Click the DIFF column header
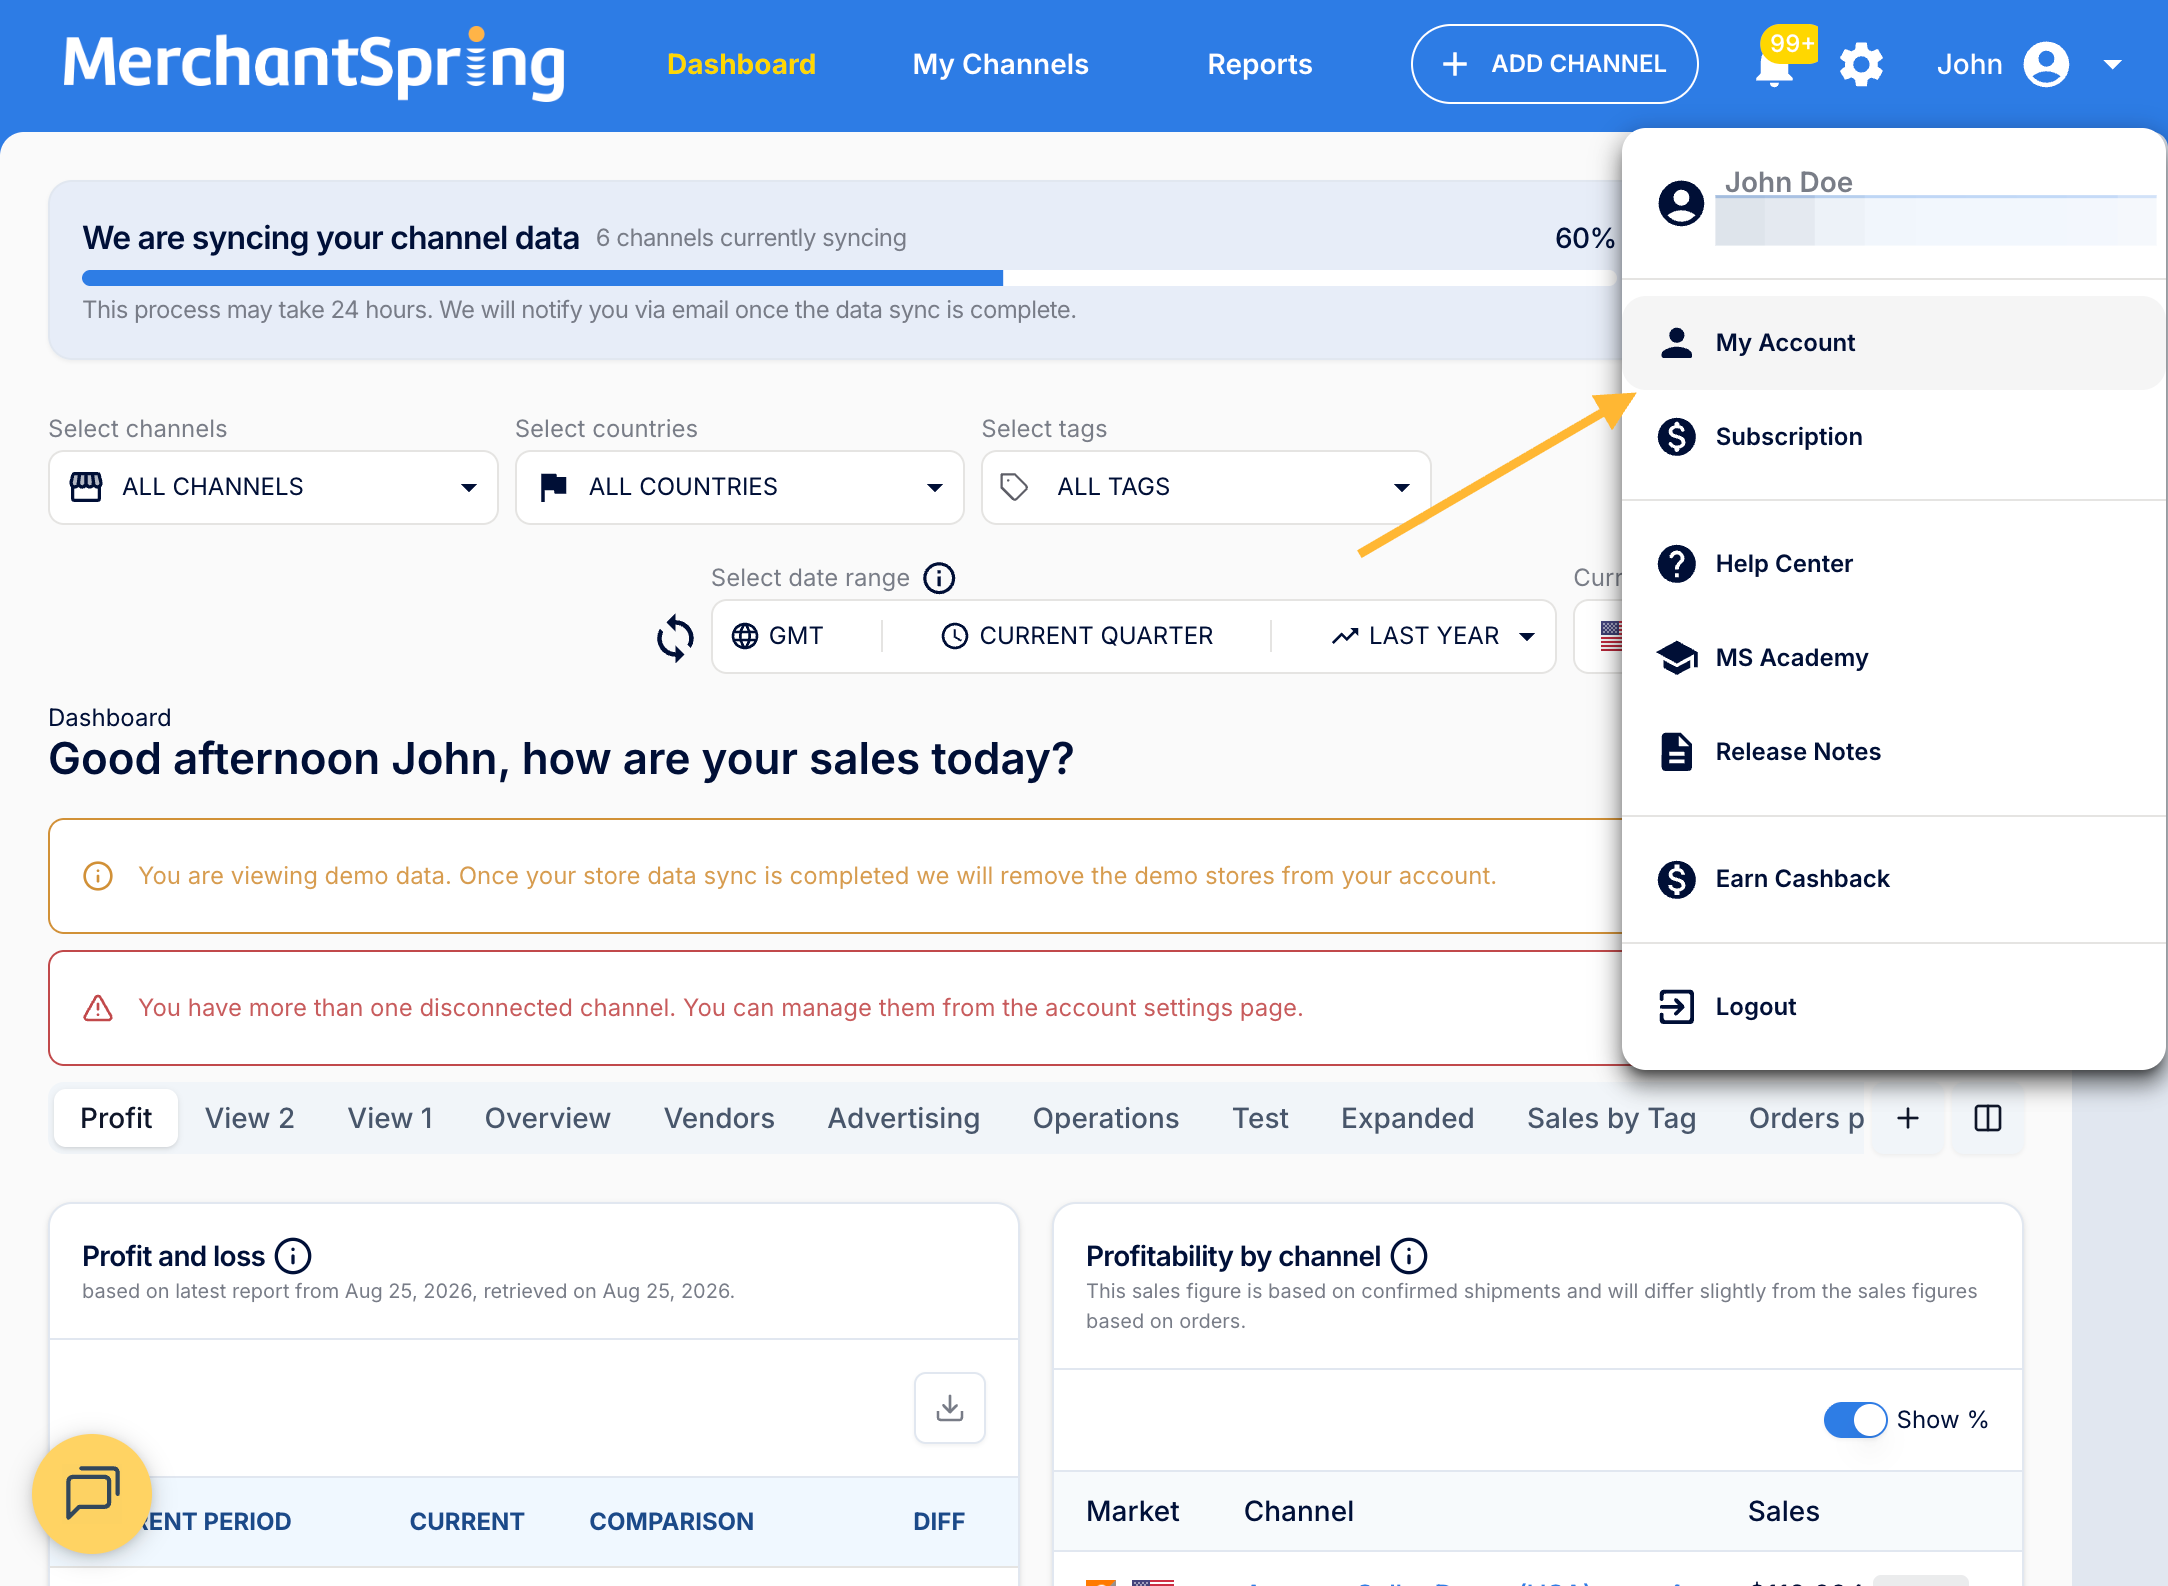2168x1586 pixels. click(939, 1522)
